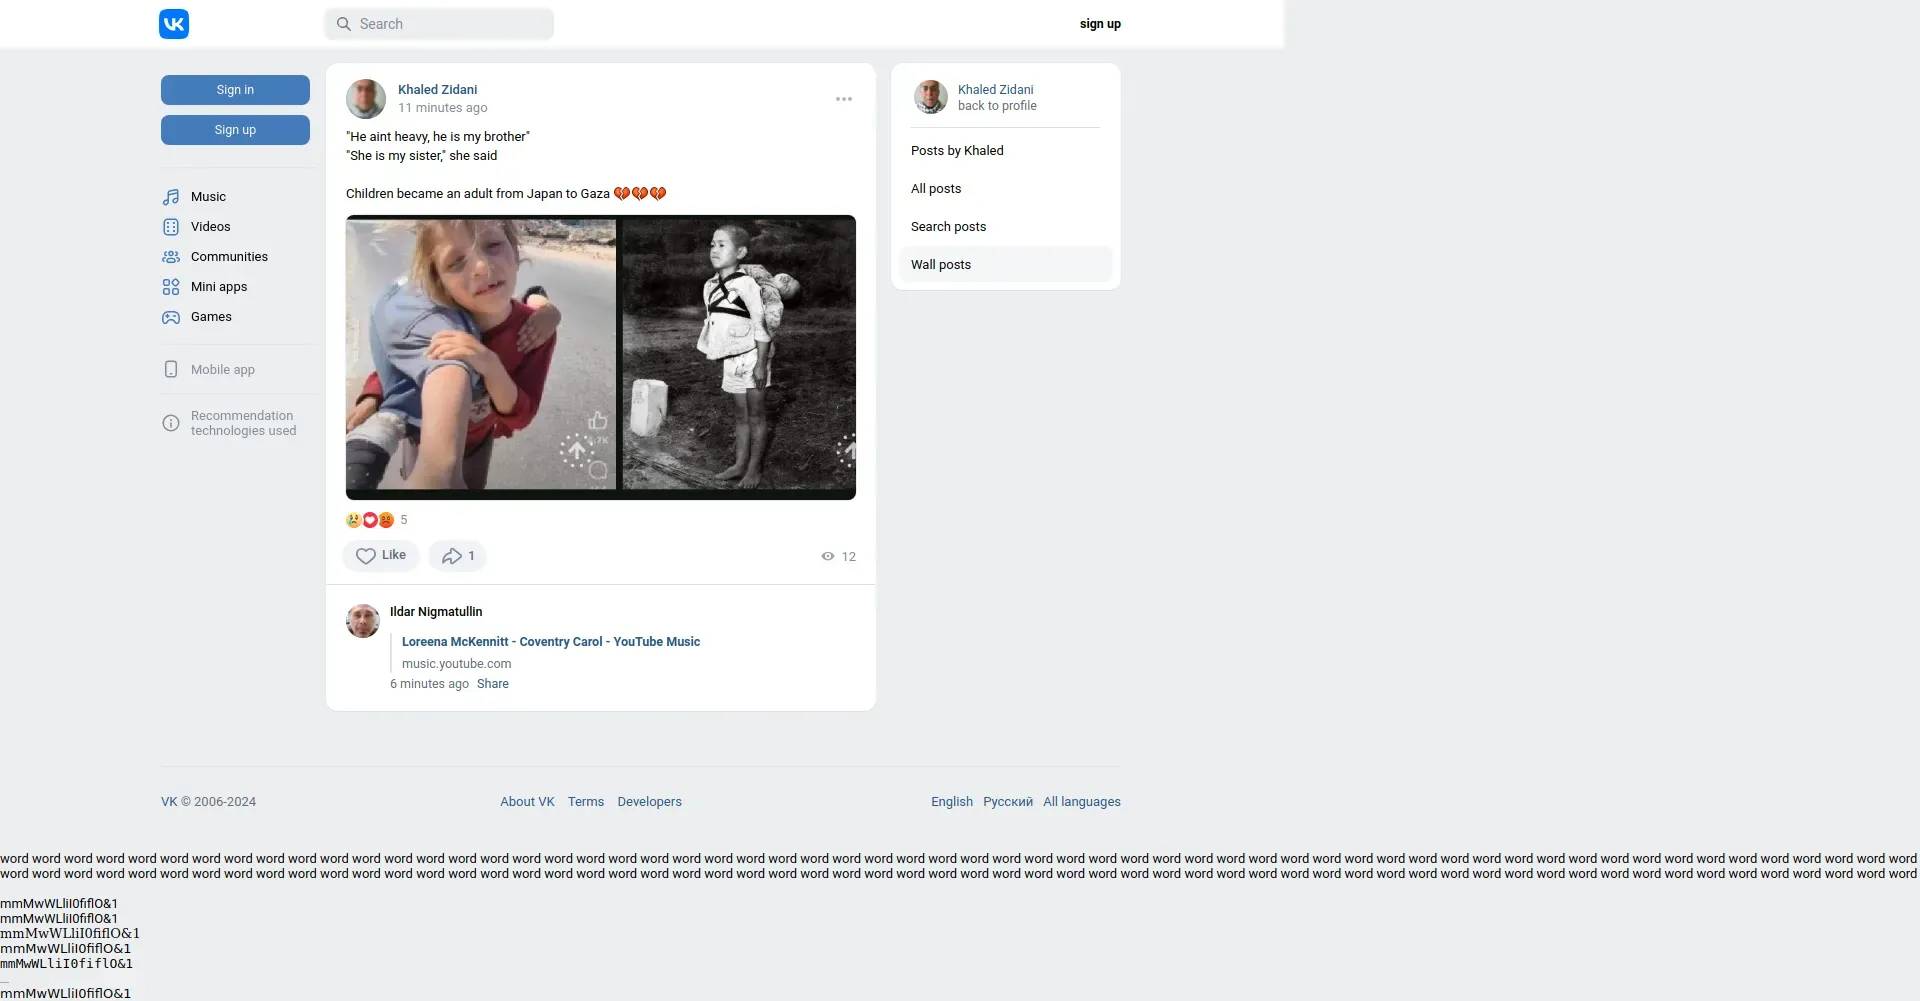Click the Sign in button
Image resolution: width=1920 pixels, height=1001 pixels.
235,90
